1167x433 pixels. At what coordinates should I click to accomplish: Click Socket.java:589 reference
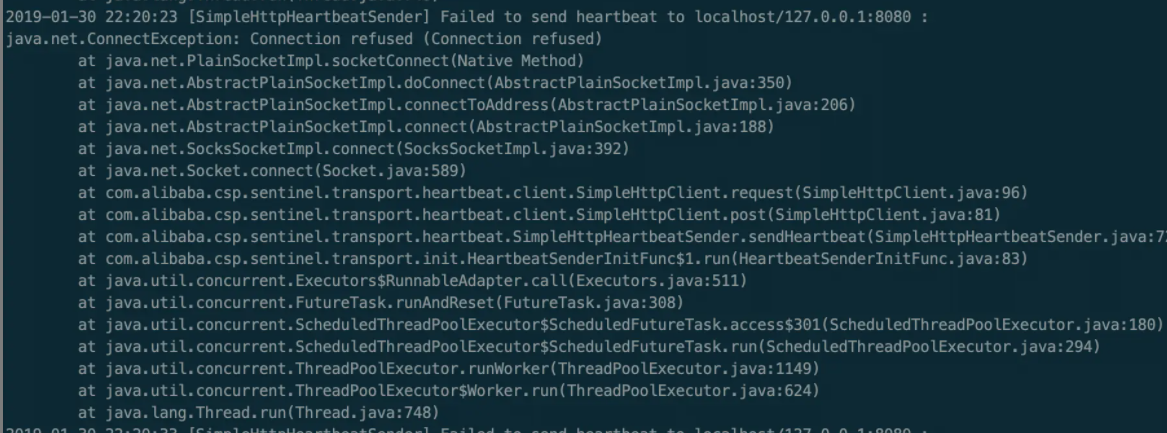390,171
